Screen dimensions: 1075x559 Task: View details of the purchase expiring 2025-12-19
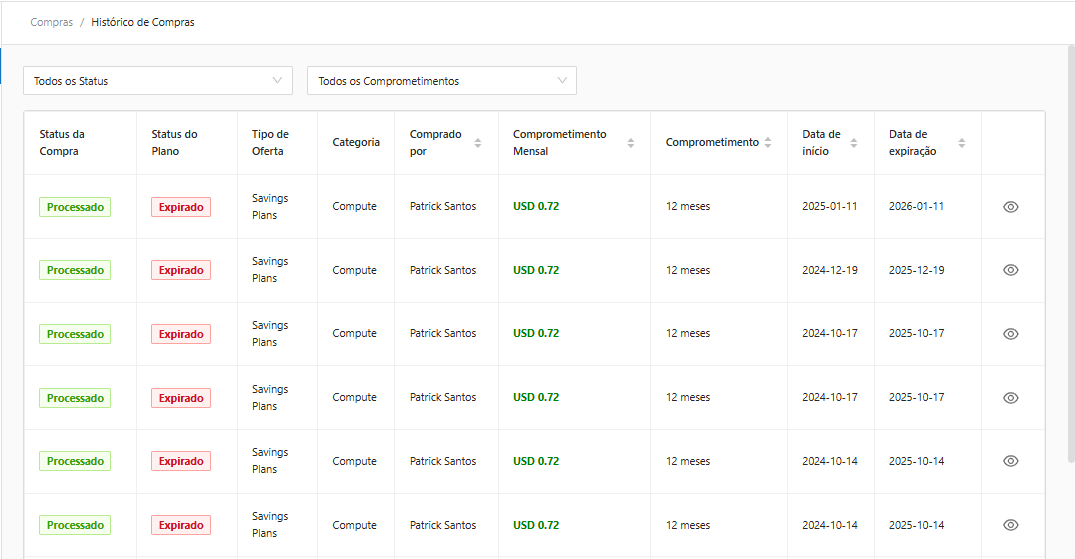pyautogui.click(x=1010, y=270)
